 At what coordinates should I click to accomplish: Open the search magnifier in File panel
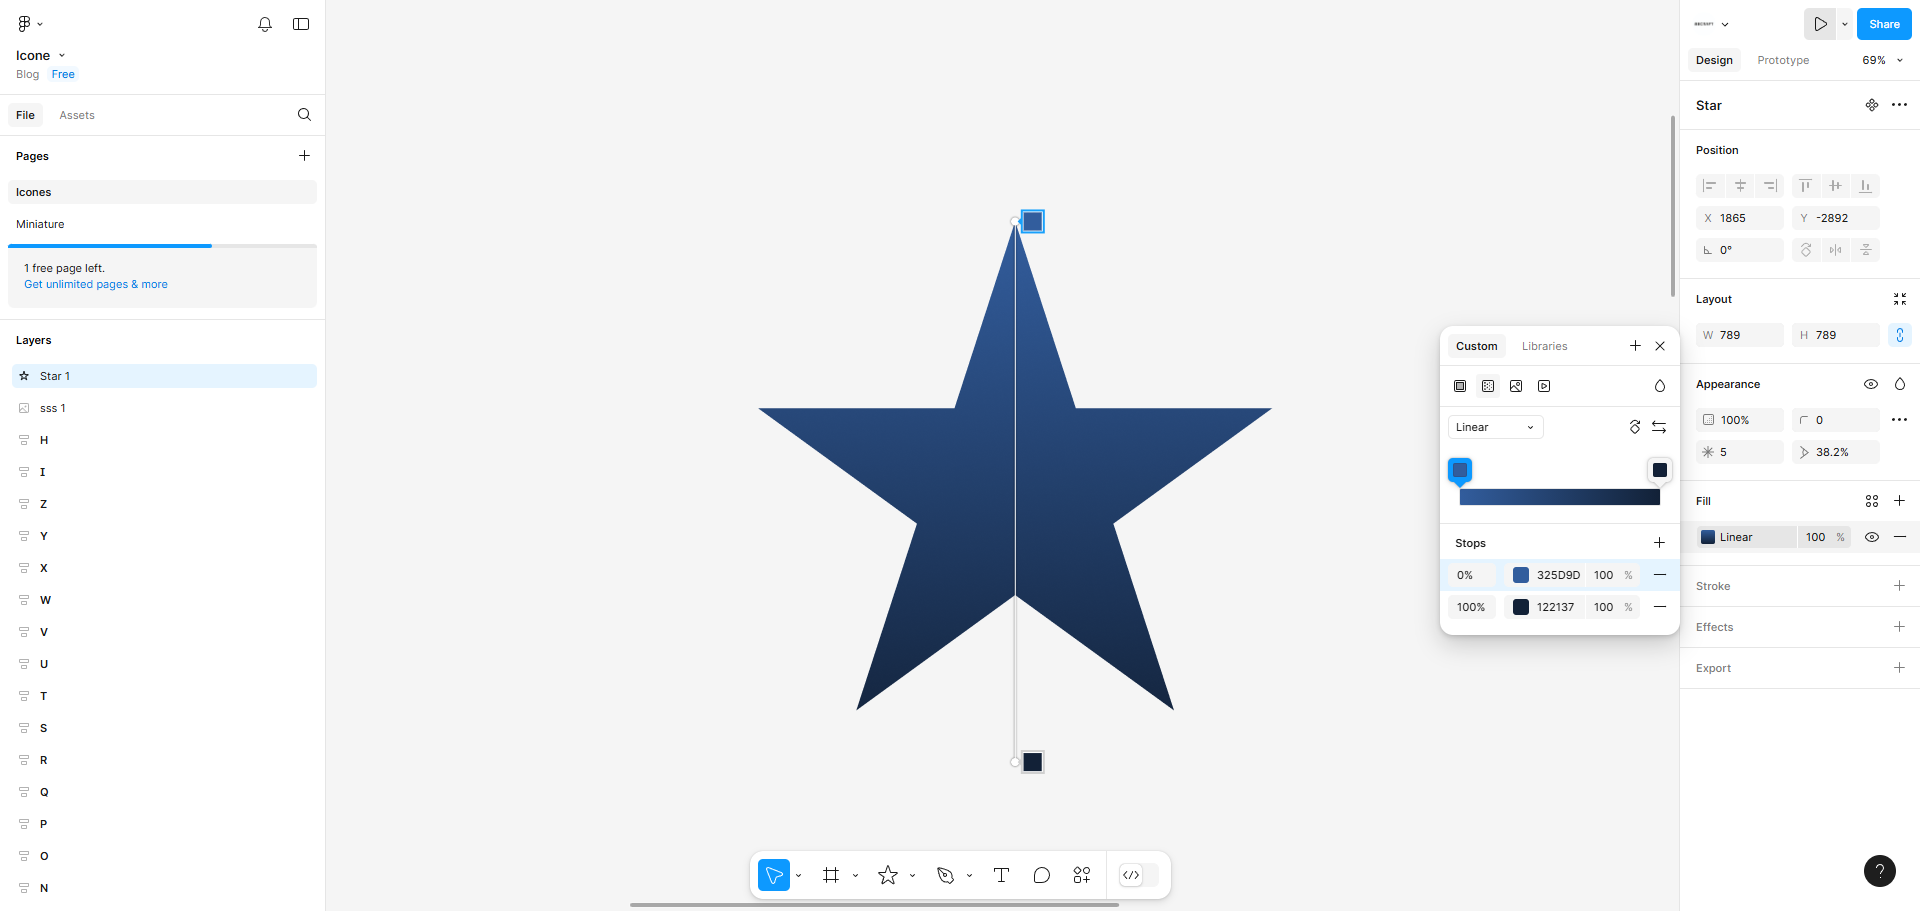coord(304,115)
